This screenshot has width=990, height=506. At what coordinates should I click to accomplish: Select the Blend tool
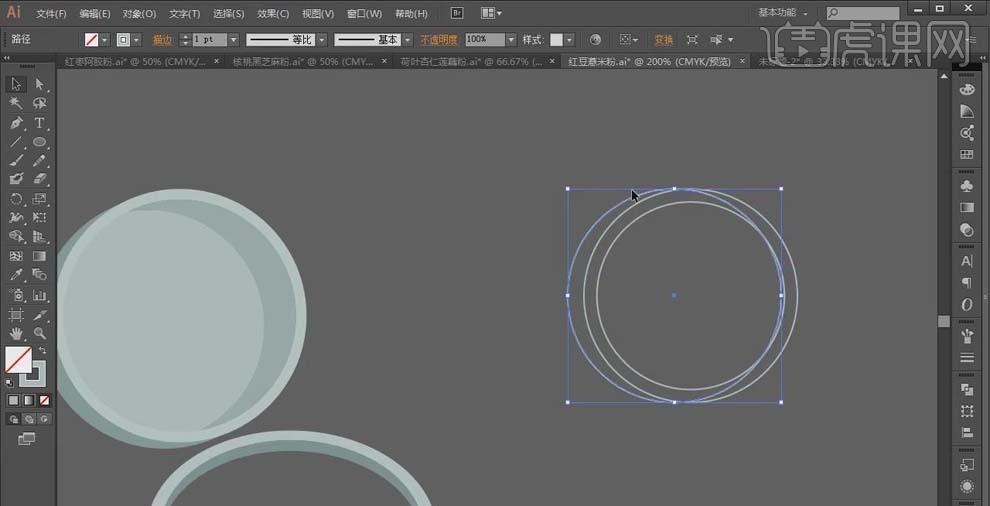40,275
